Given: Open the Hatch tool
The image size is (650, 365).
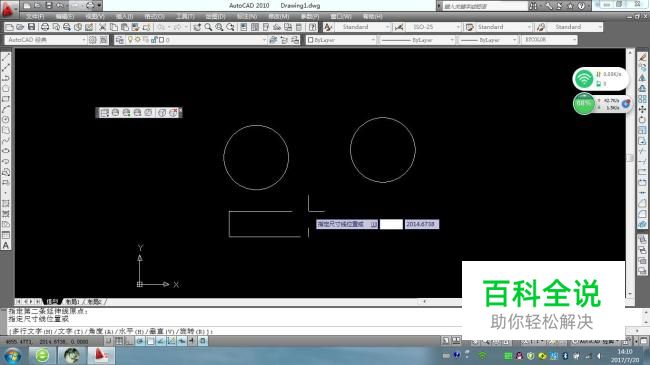Looking at the screenshot, I should tap(6, 203).
